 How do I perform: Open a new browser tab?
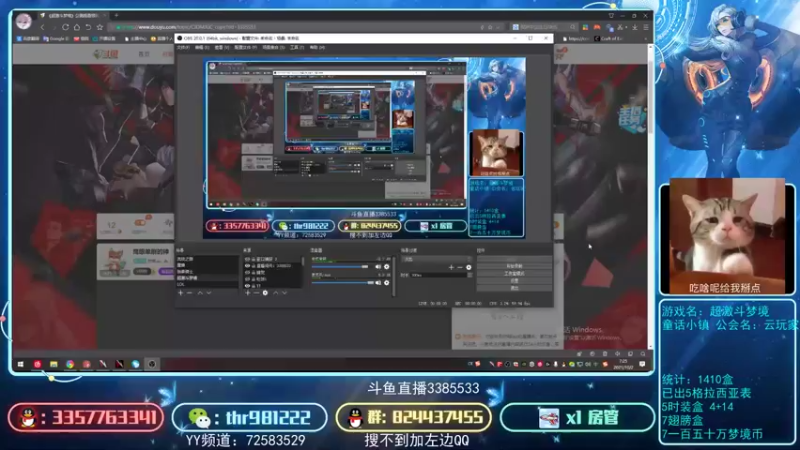pyautogui.click(x=116, y=15)
